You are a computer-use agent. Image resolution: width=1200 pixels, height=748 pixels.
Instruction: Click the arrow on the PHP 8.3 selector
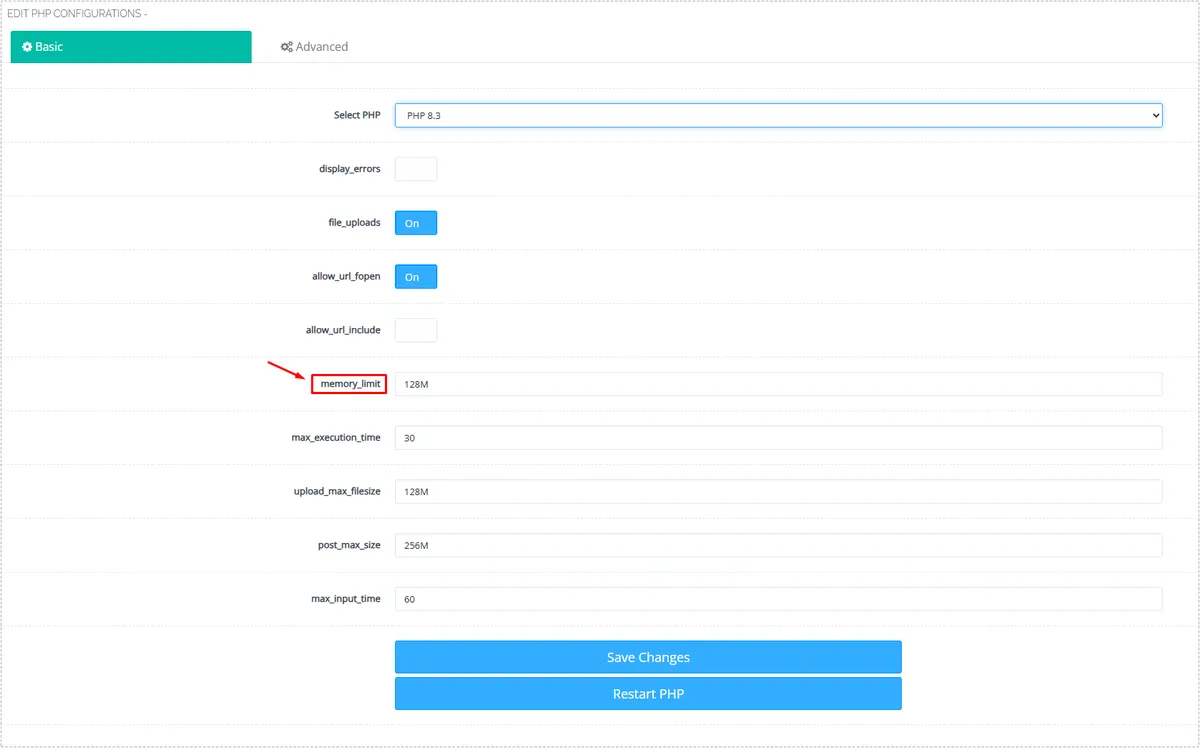point(1155,116)
